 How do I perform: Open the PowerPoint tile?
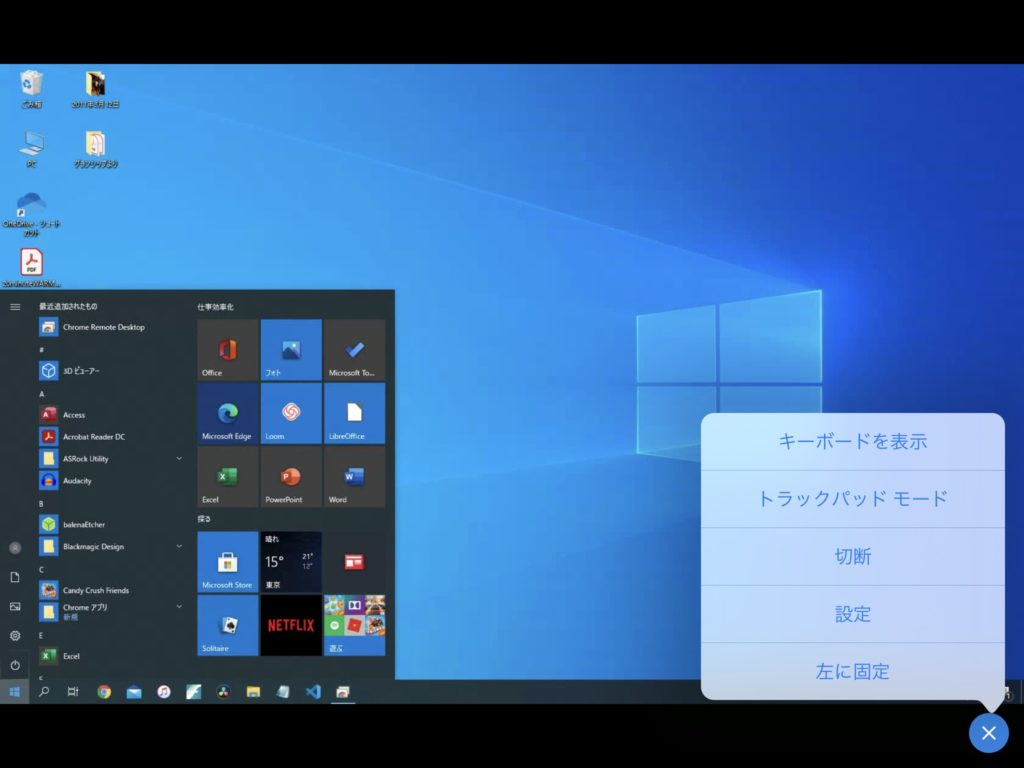pyautogui.click(x=291, y=476)
